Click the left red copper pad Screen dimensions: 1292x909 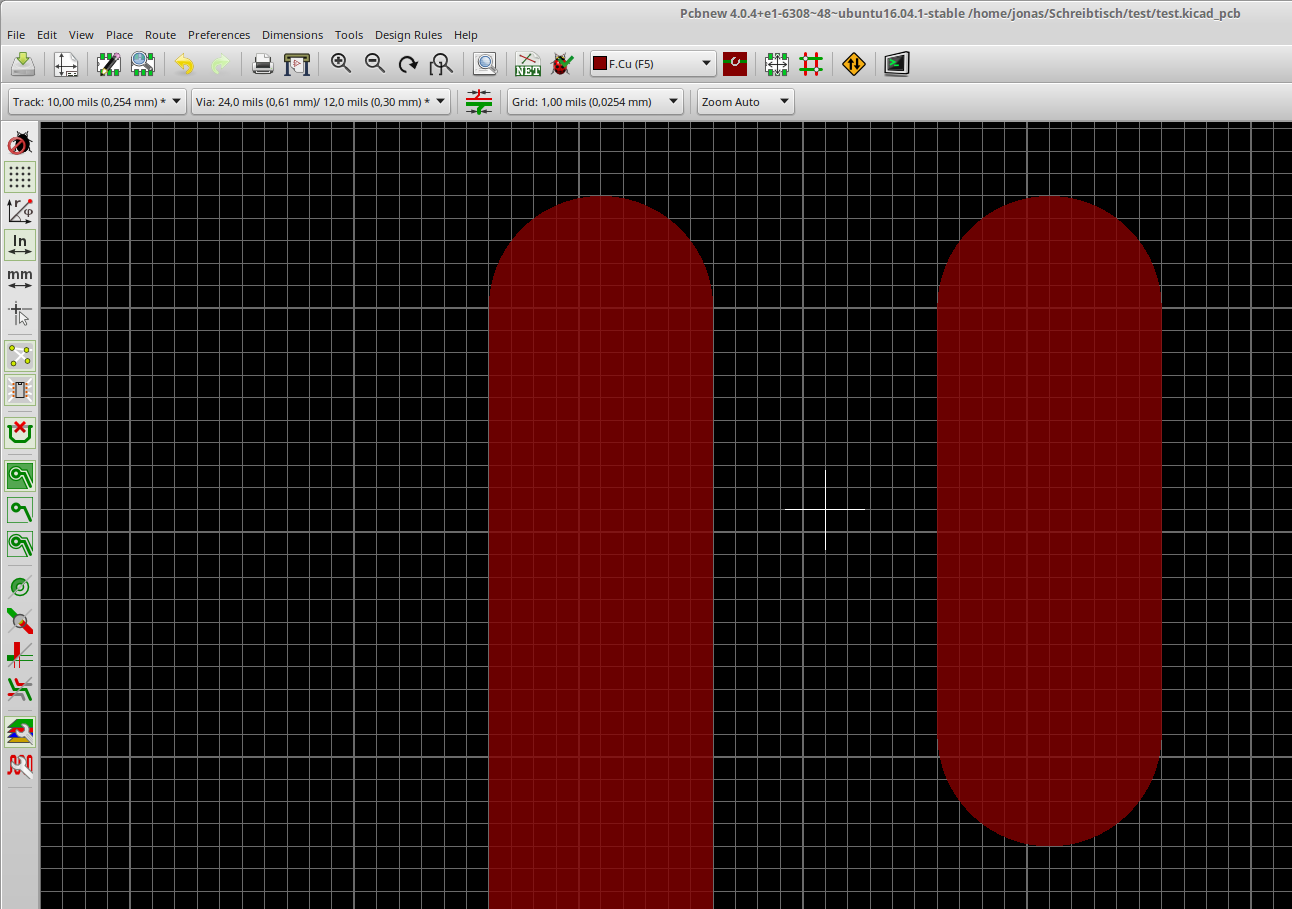point(600,550)
